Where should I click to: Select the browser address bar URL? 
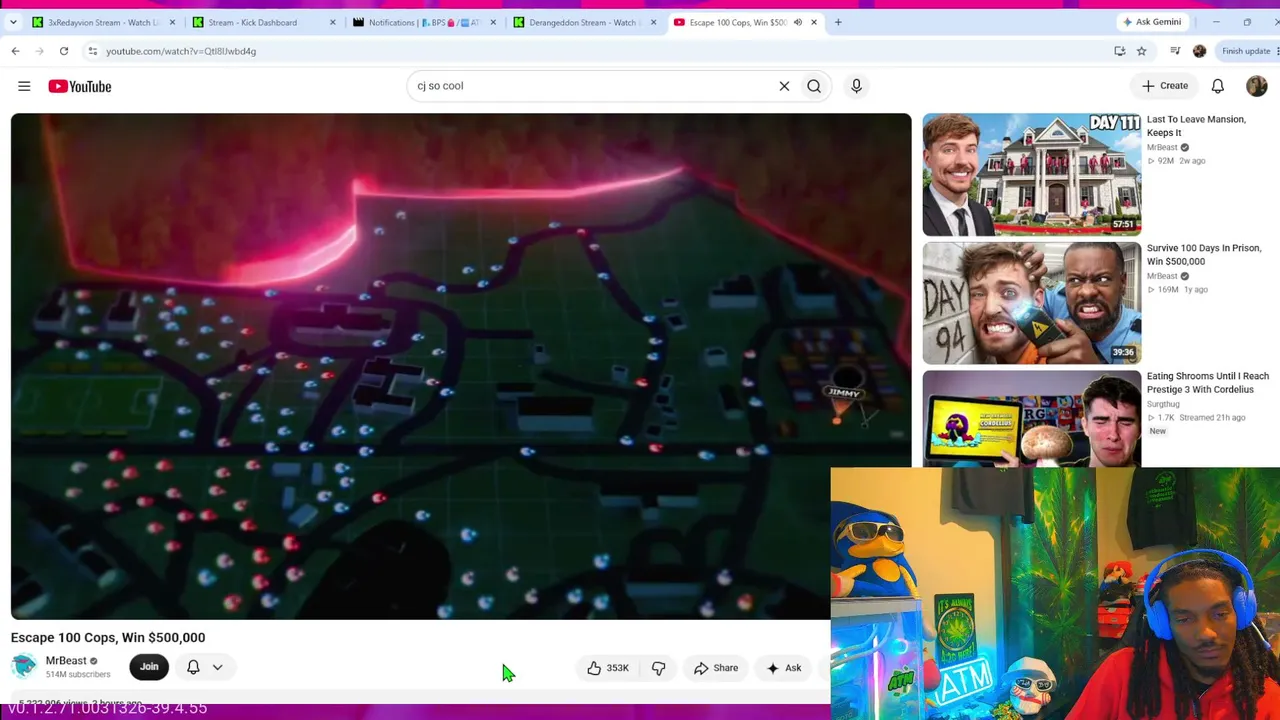(x=181, y=51)
